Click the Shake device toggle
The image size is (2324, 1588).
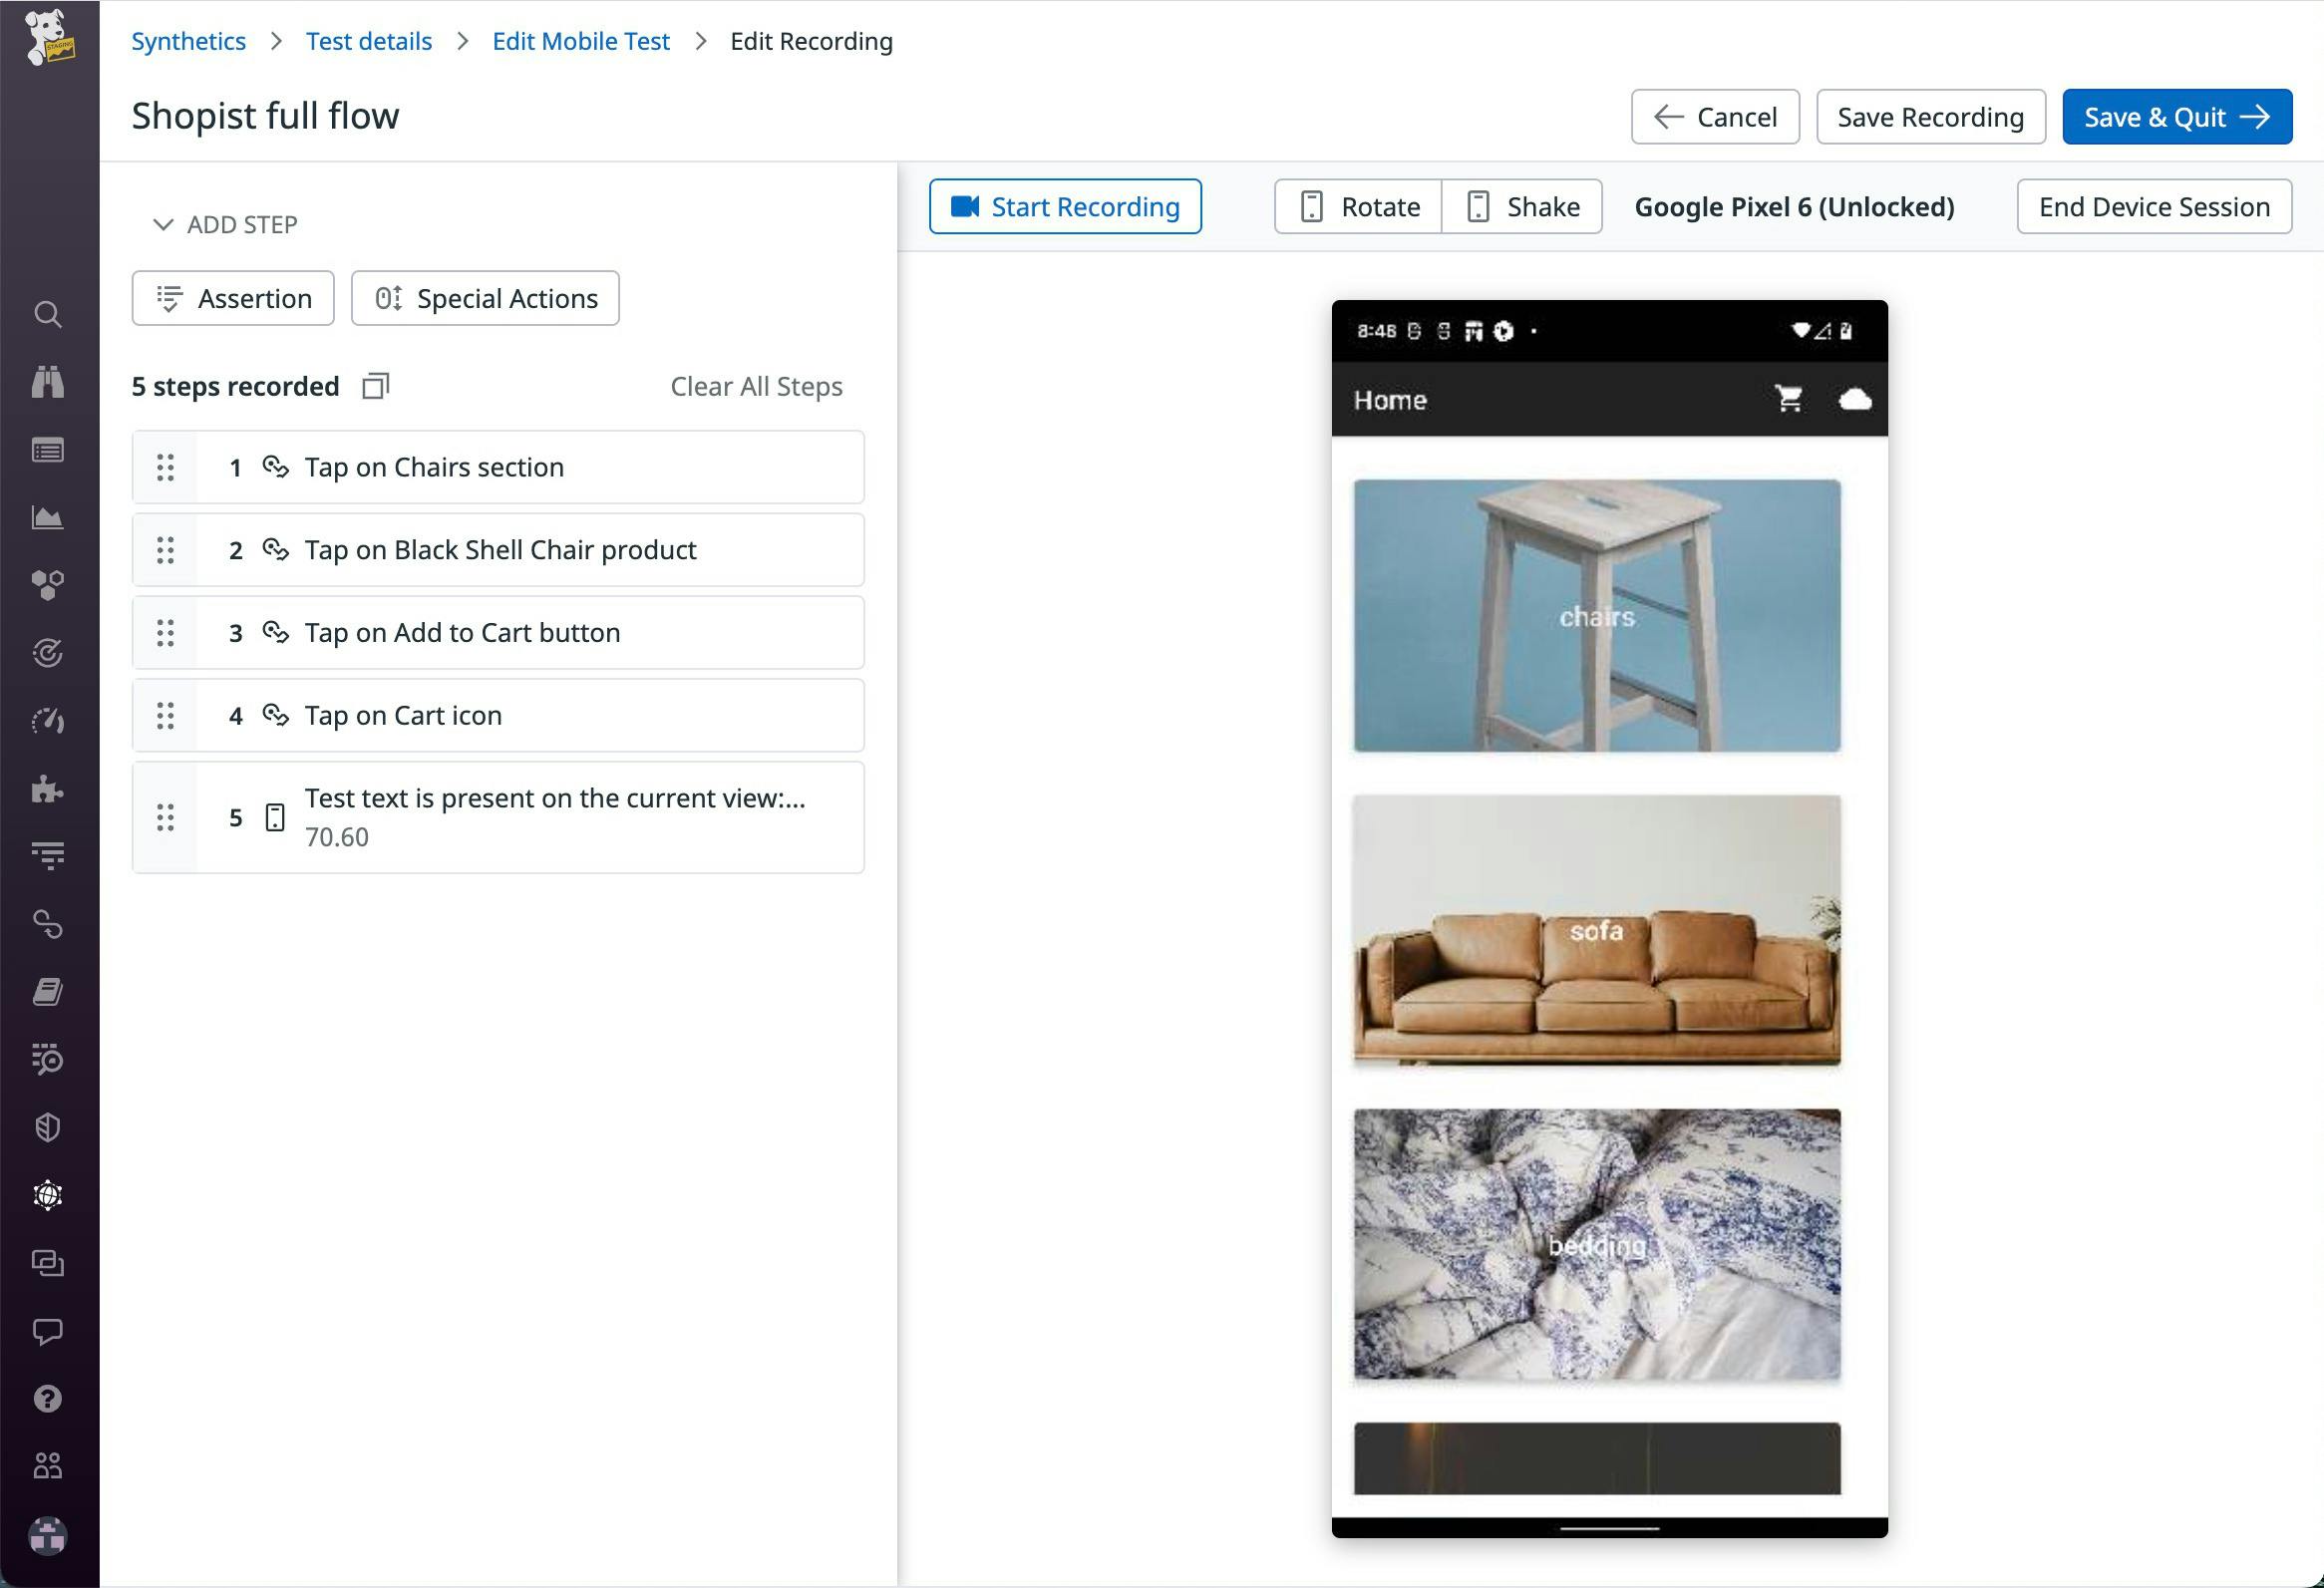tap(1524, 206)
